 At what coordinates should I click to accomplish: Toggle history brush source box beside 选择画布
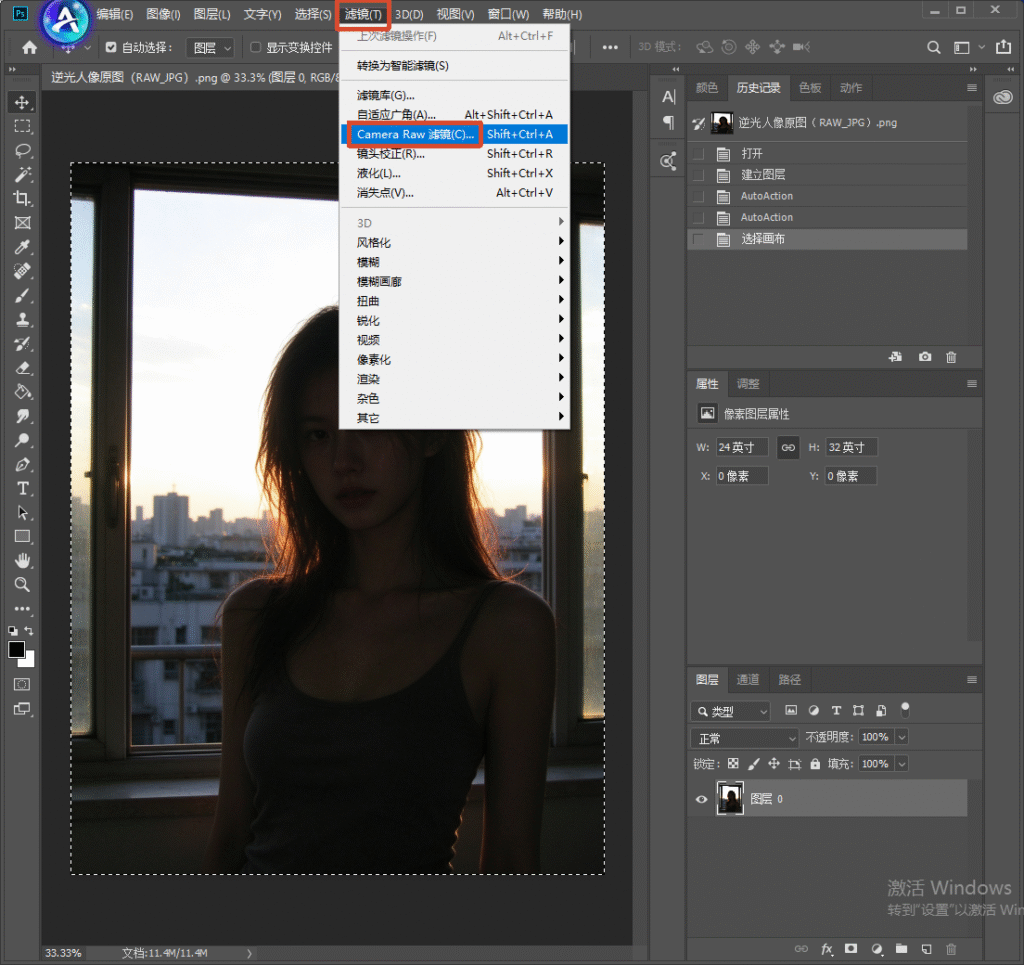point(699,239)
